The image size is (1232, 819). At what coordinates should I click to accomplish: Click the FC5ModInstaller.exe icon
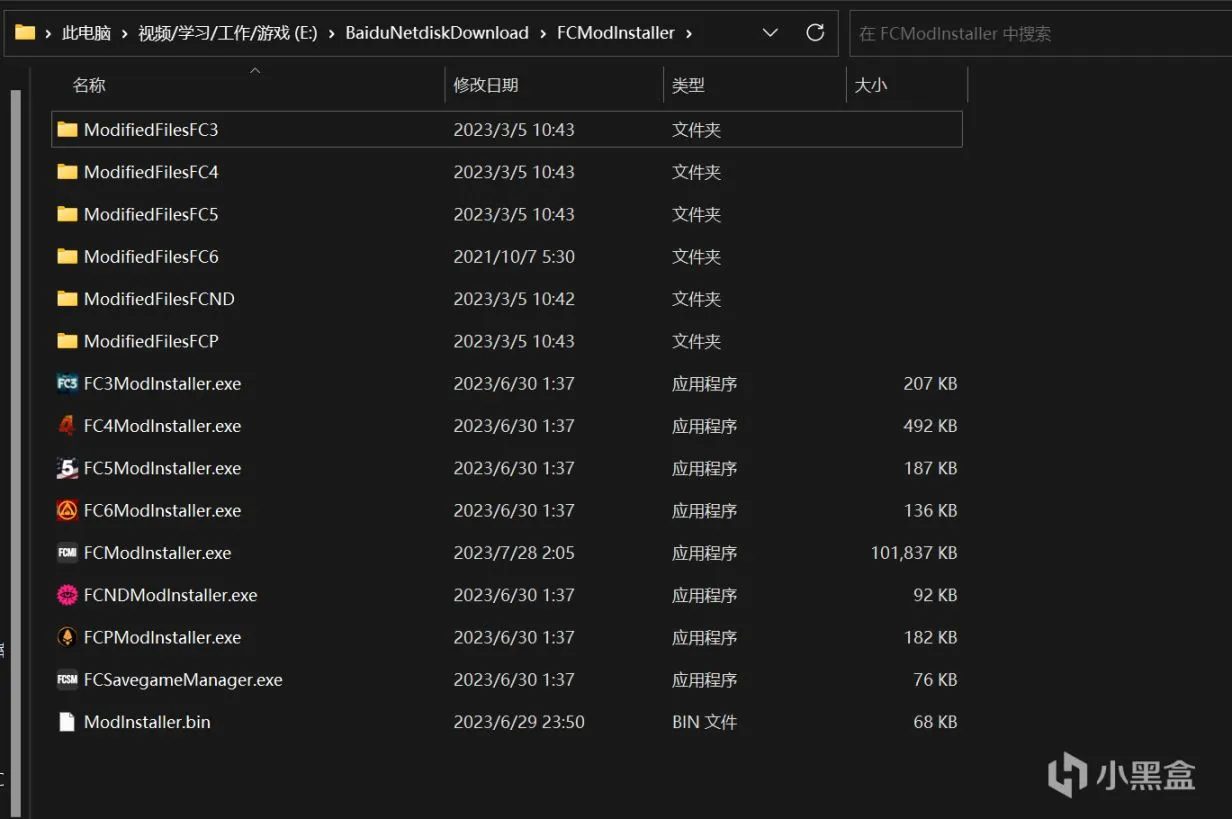click(x=67, y=468)
